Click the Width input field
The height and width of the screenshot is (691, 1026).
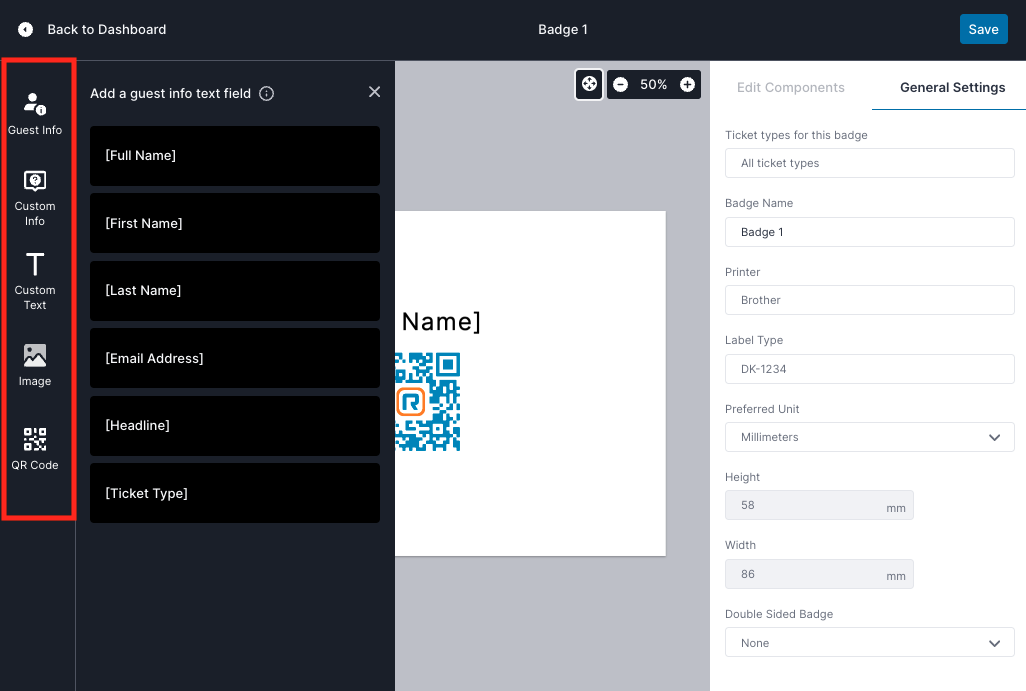click(819, 574)
